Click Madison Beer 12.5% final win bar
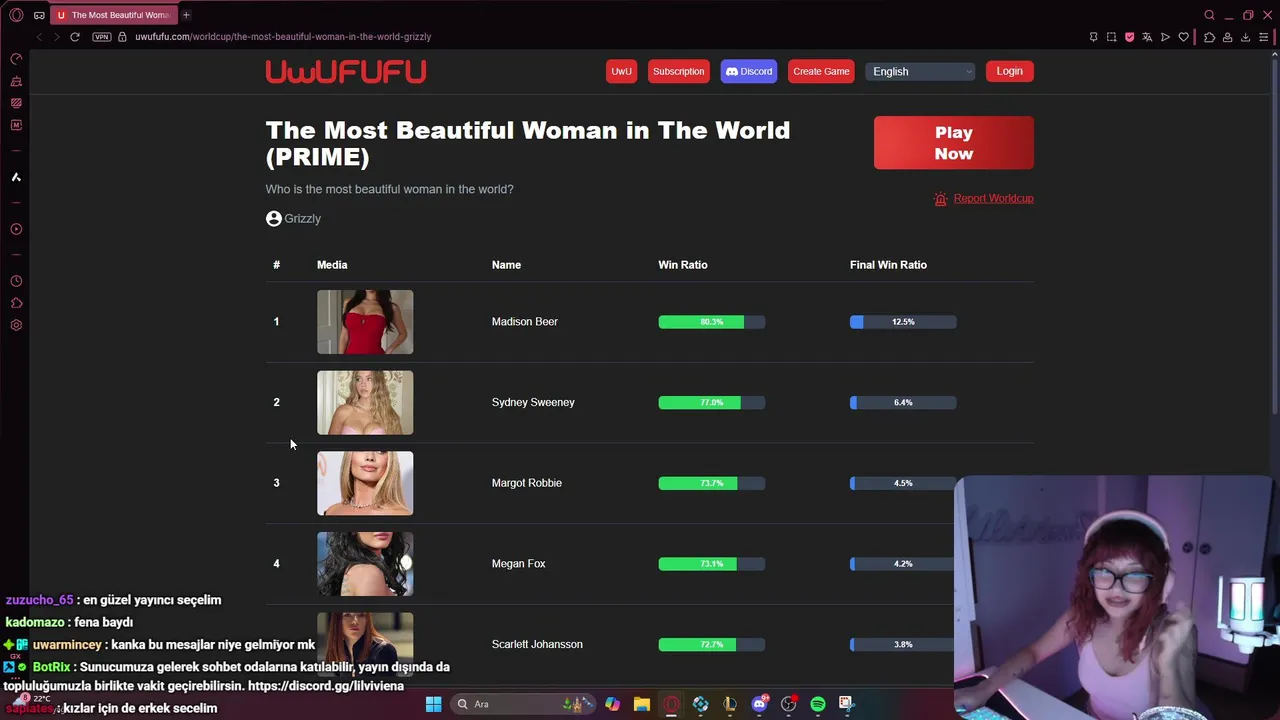The height and width of the screenshot is (720, 1280). (903, 322)
